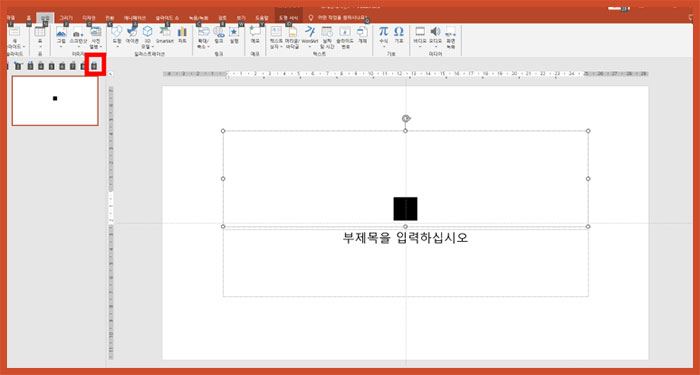The width and height of the screenshot is (700, 375).
Task: Click the horizontal ruler above the slide
Action: click(x=405, y=74)
